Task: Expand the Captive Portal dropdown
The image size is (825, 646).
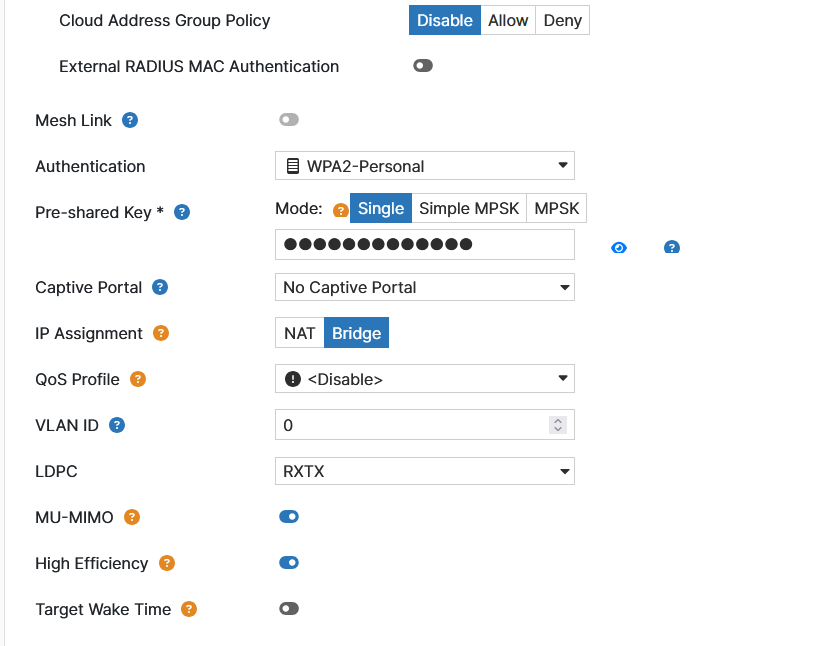Action: pos(425,287)
